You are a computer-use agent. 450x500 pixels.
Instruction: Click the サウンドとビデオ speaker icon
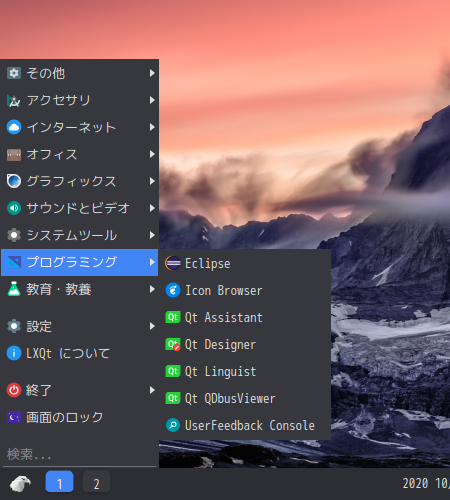coord(14,208)
